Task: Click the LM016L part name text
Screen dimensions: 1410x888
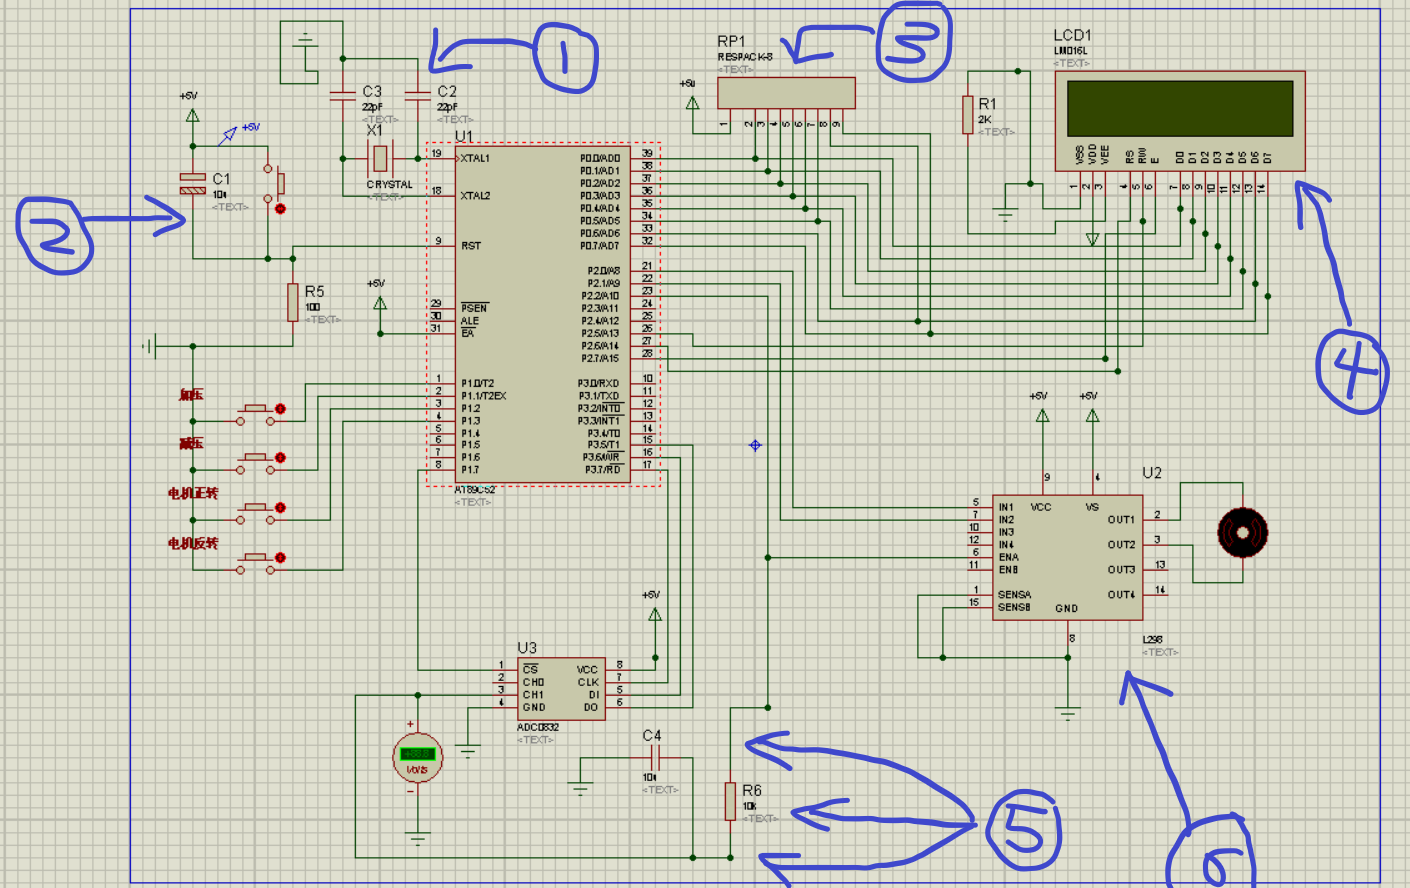Action: point(1071,50)
